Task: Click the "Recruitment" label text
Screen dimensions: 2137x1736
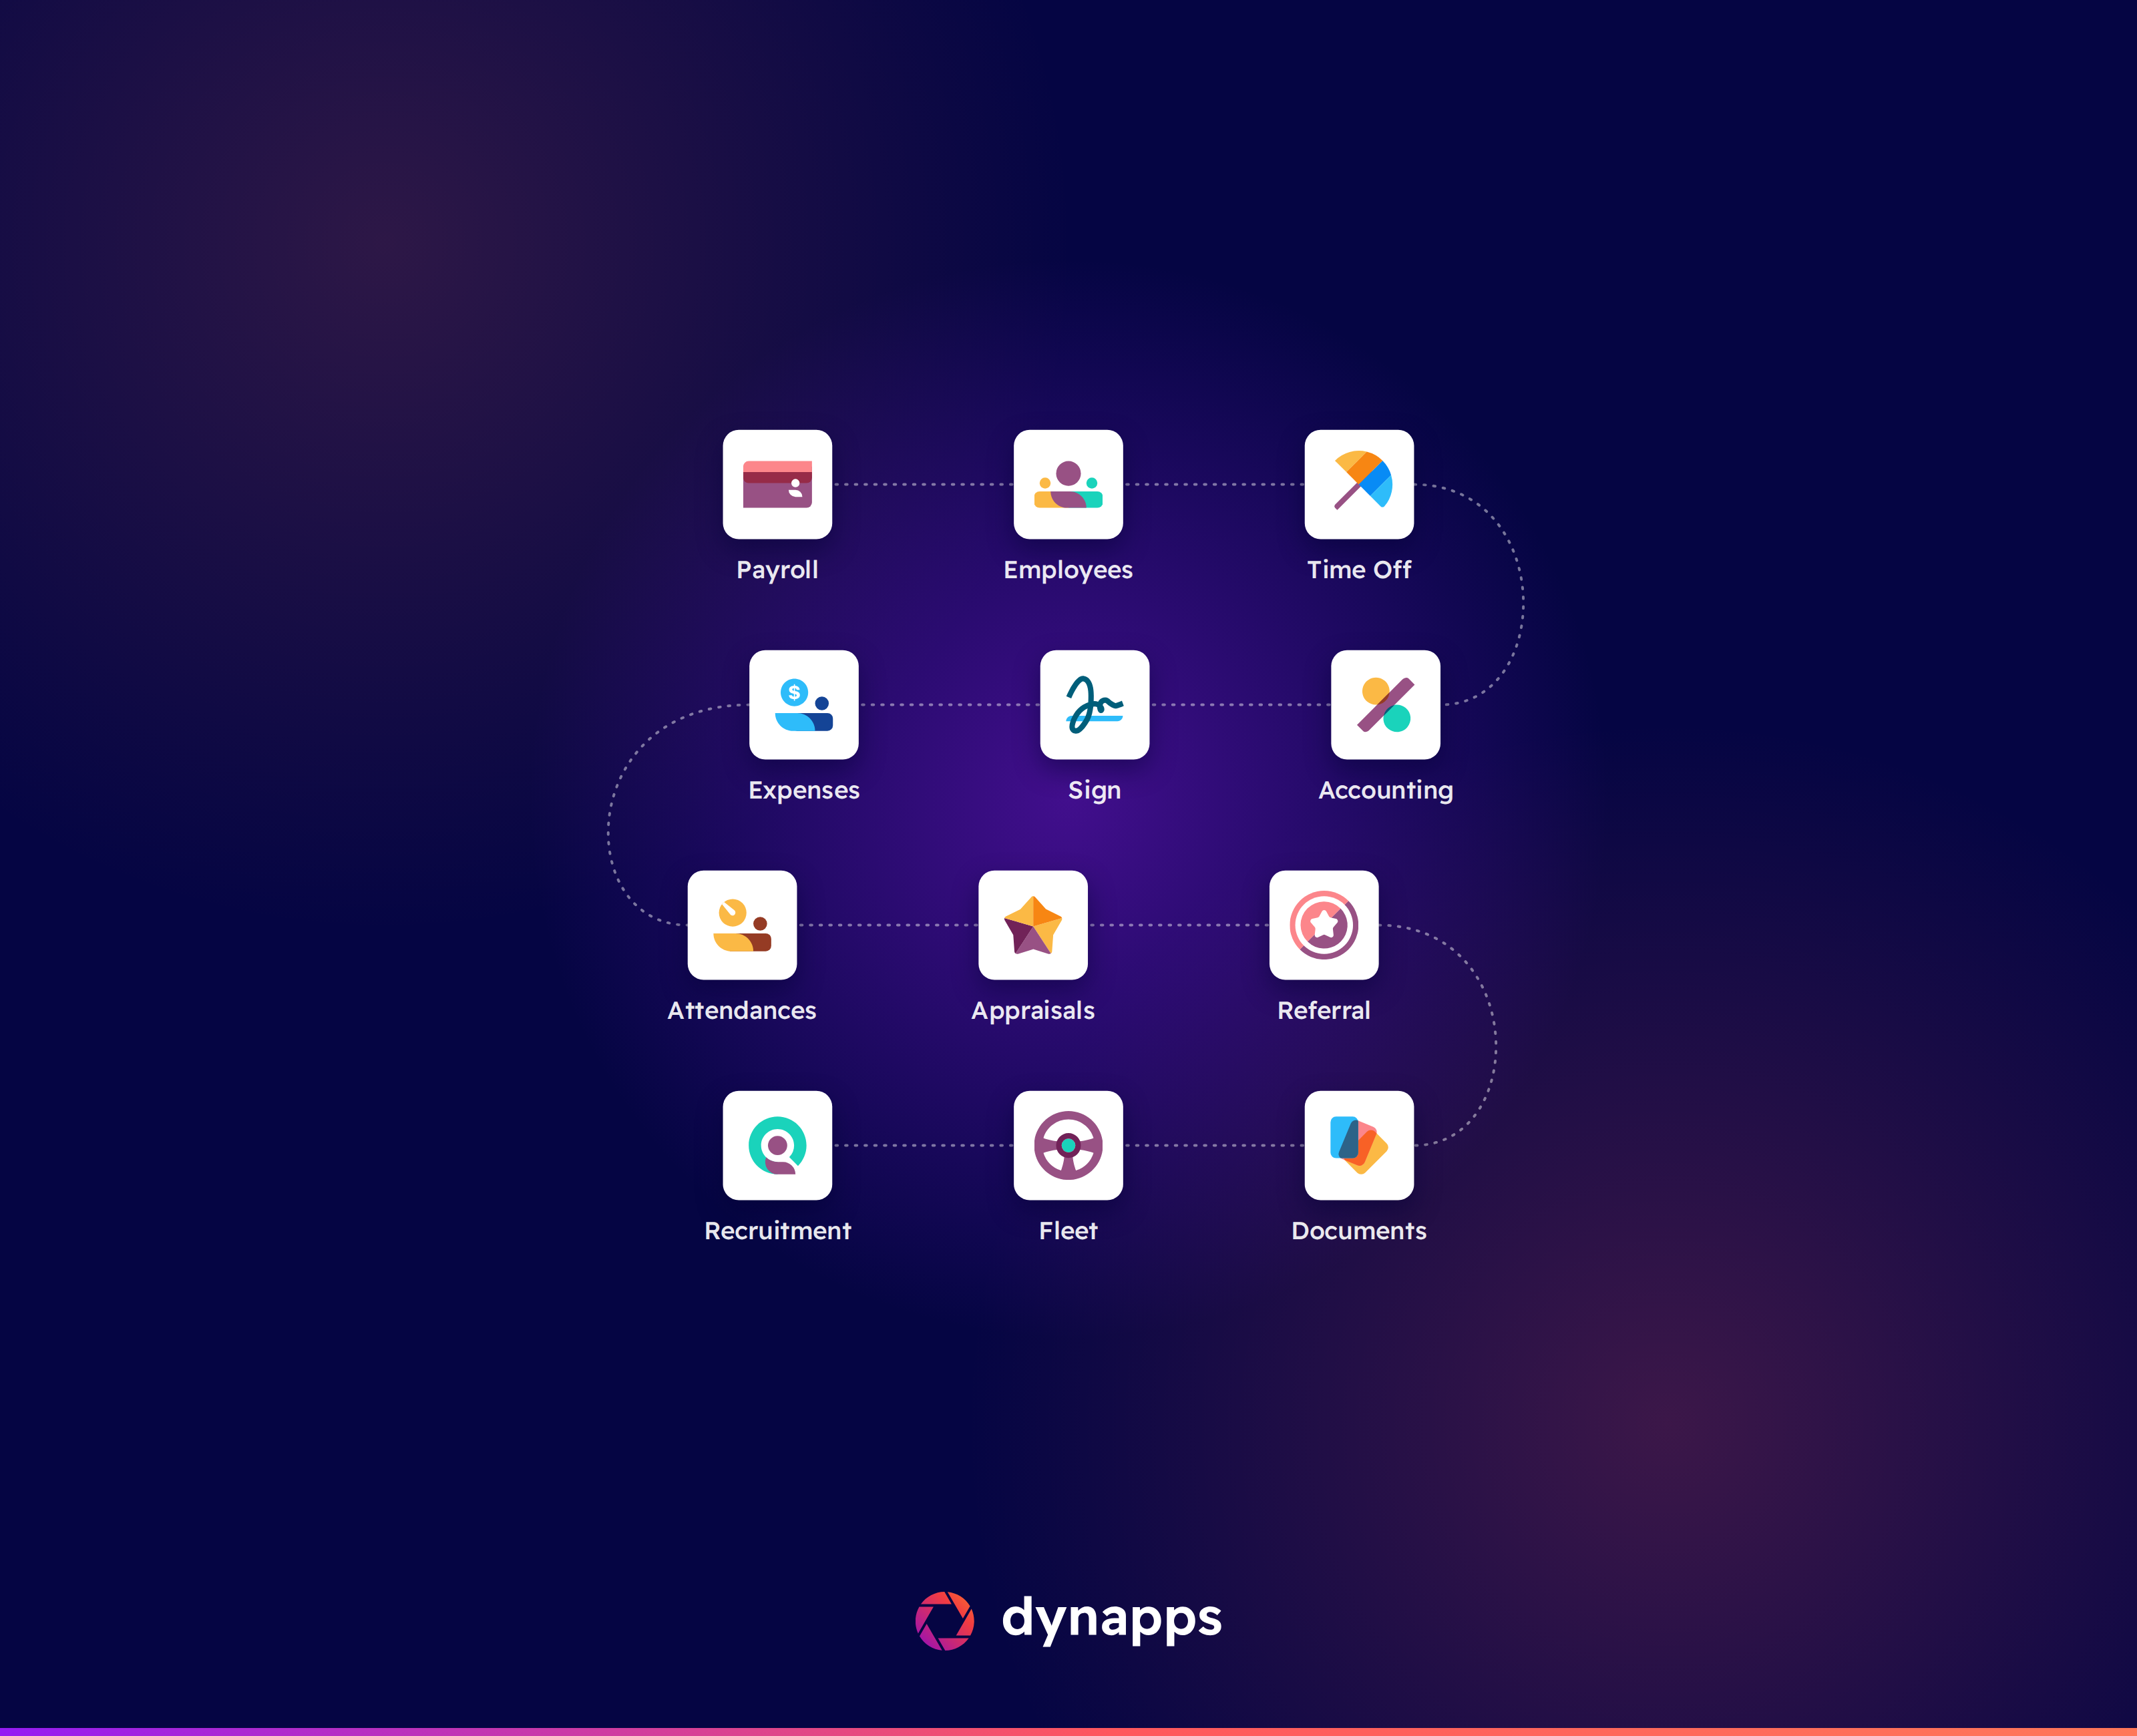Action: pyautogui.click(x=777, y=1230)
